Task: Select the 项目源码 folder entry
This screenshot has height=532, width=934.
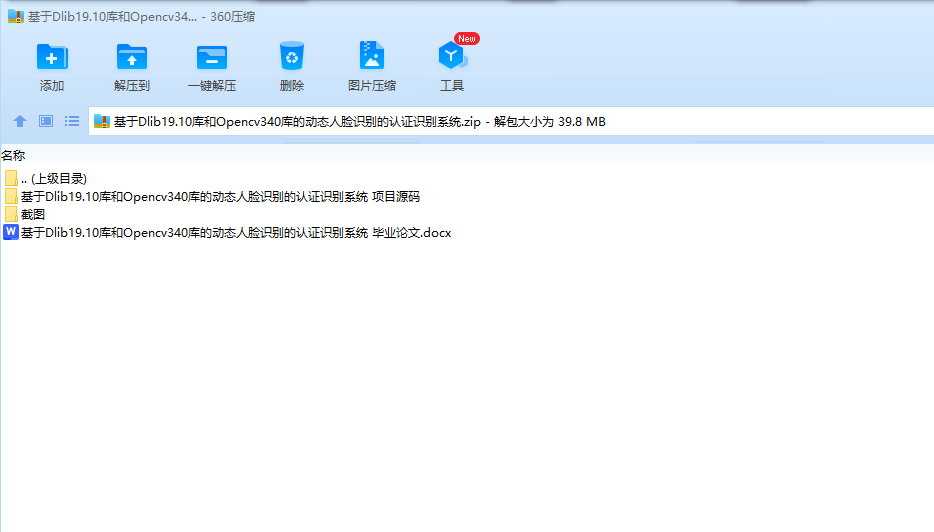Action: click(x=212, y=196)
